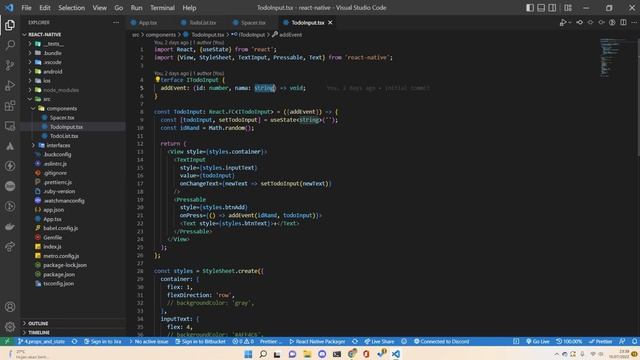The image size is (640, 360).
Task: Open the Remote Explorer view
Action: 10,126
